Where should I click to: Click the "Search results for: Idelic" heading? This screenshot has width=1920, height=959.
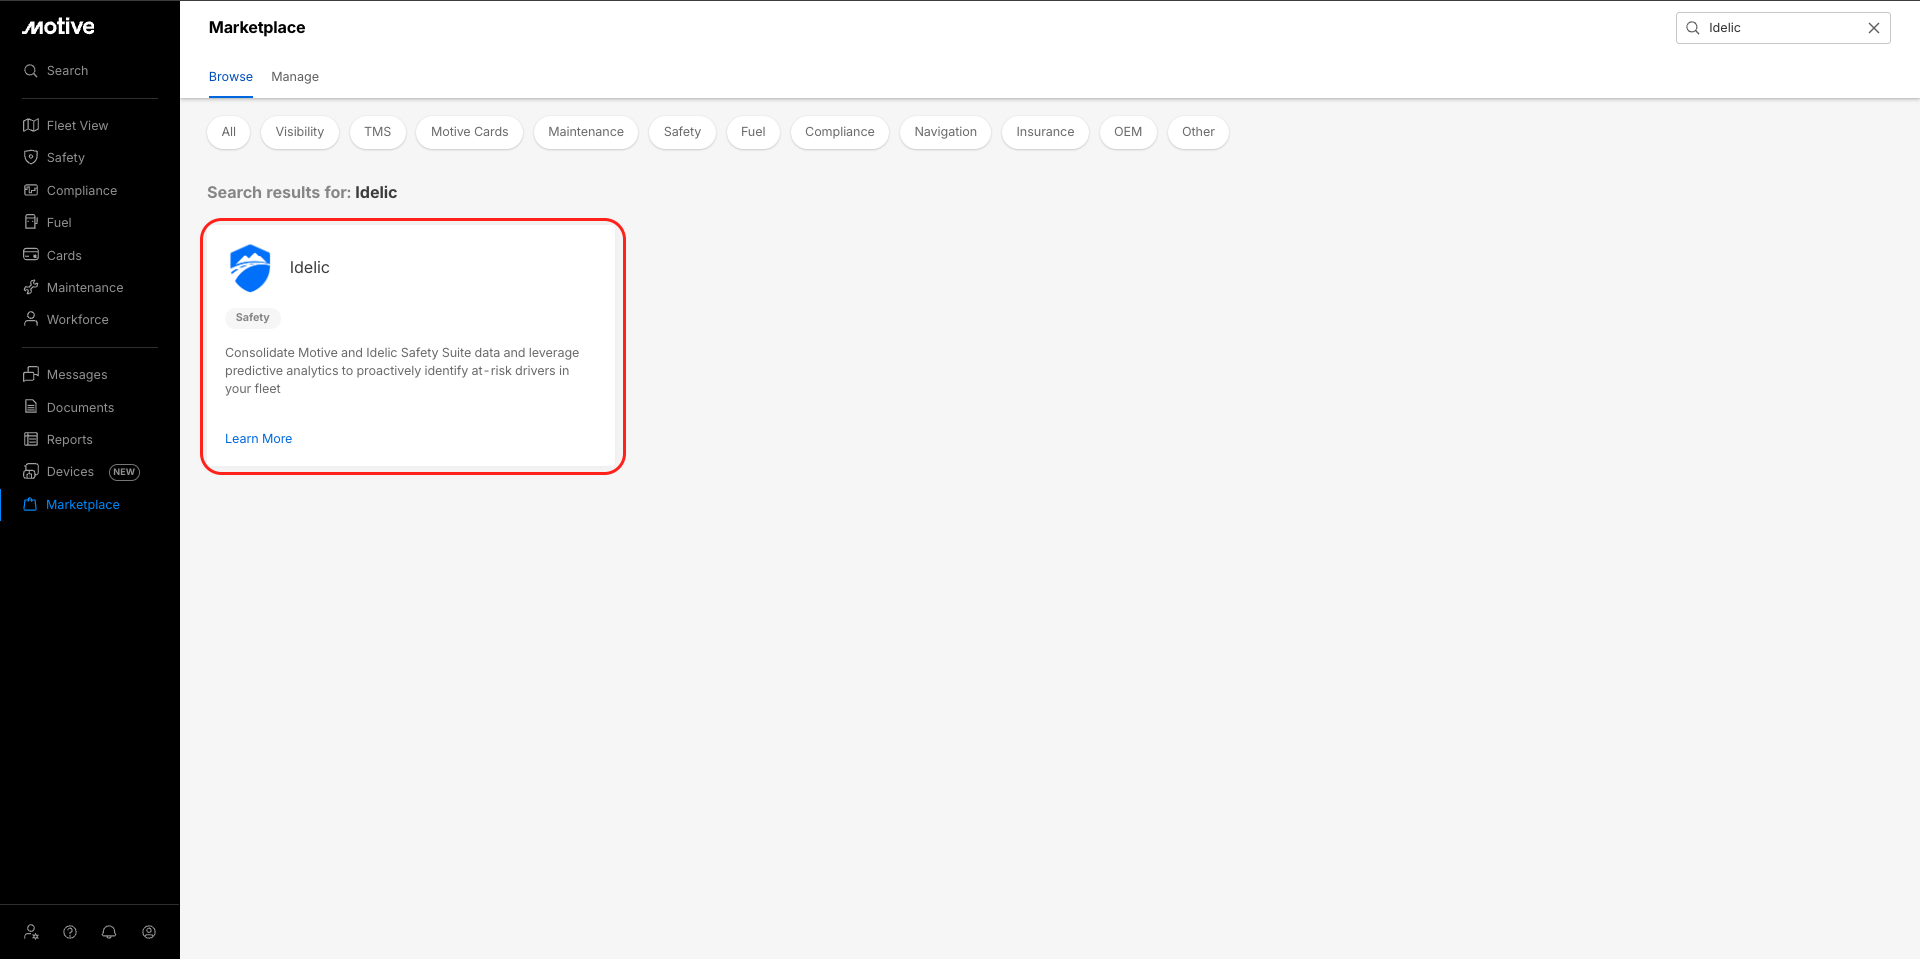click(302, 193)
